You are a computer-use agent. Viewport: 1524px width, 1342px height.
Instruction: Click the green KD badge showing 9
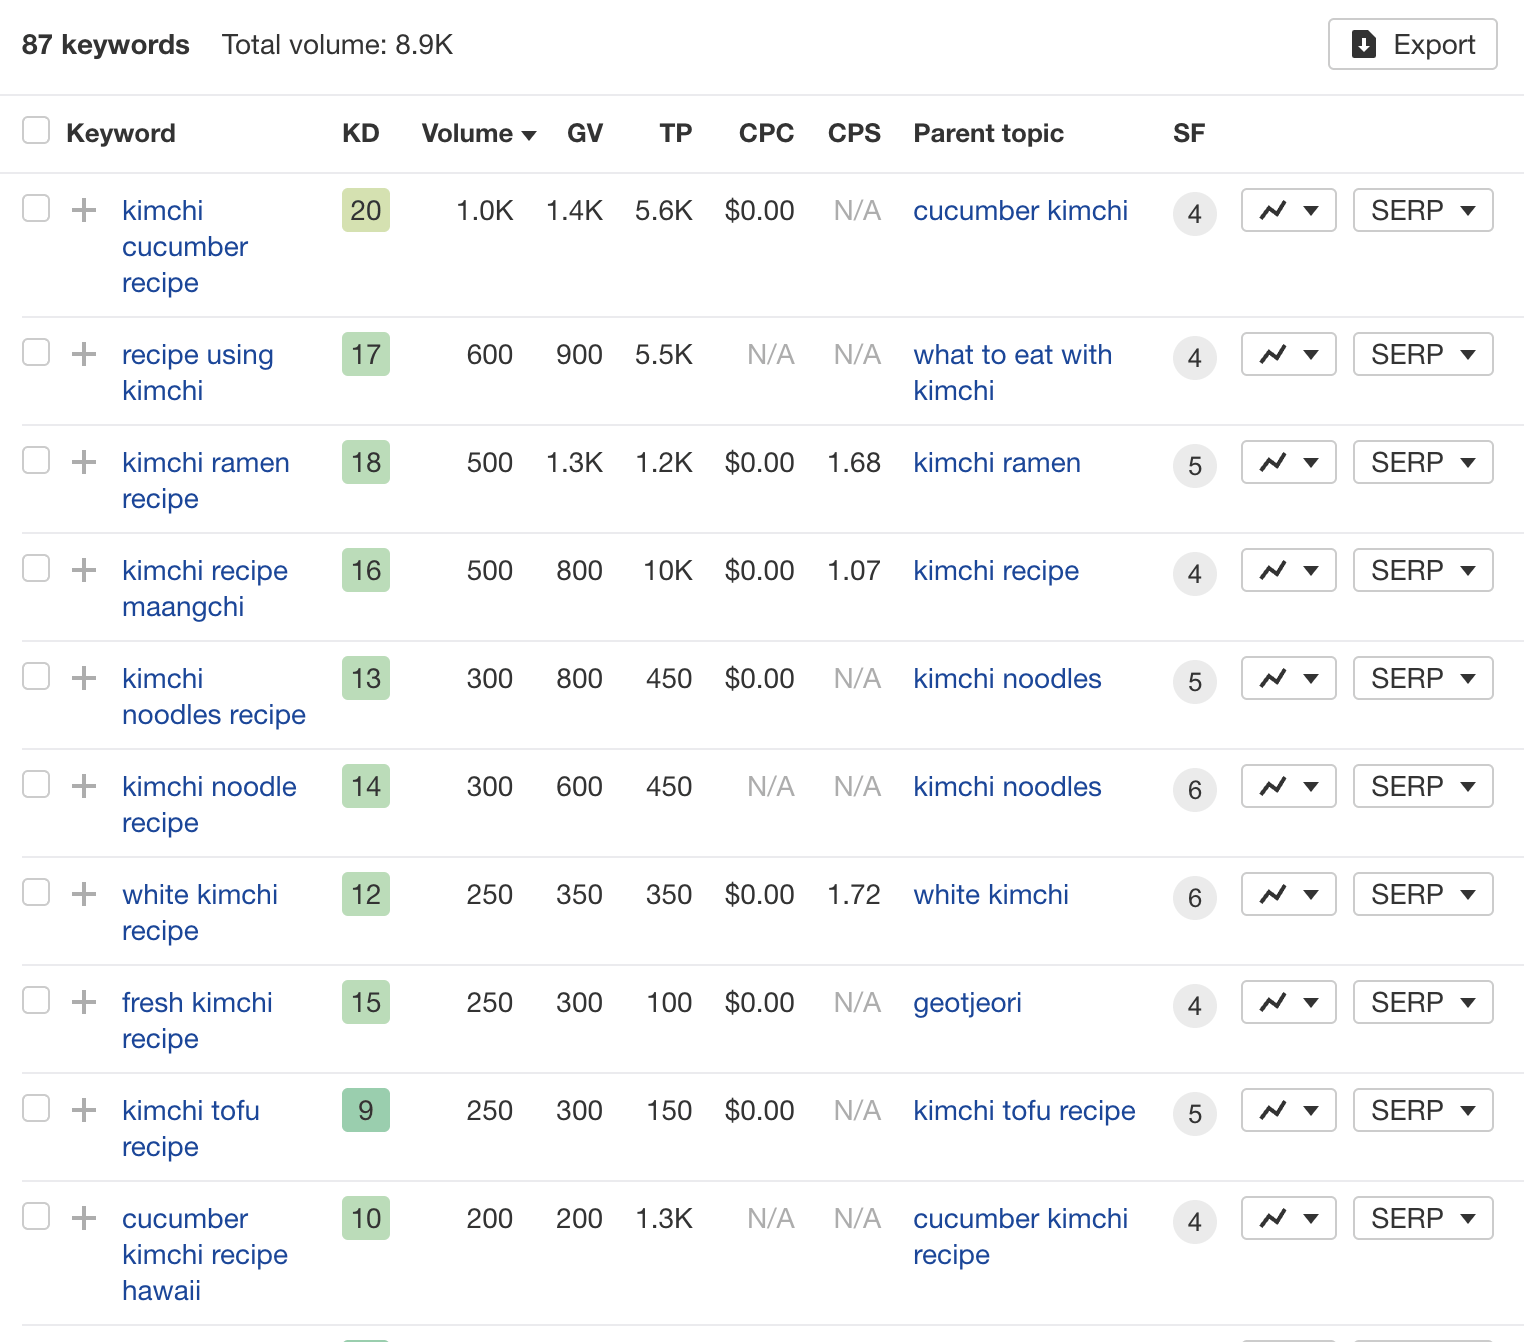pos(365,1110)
